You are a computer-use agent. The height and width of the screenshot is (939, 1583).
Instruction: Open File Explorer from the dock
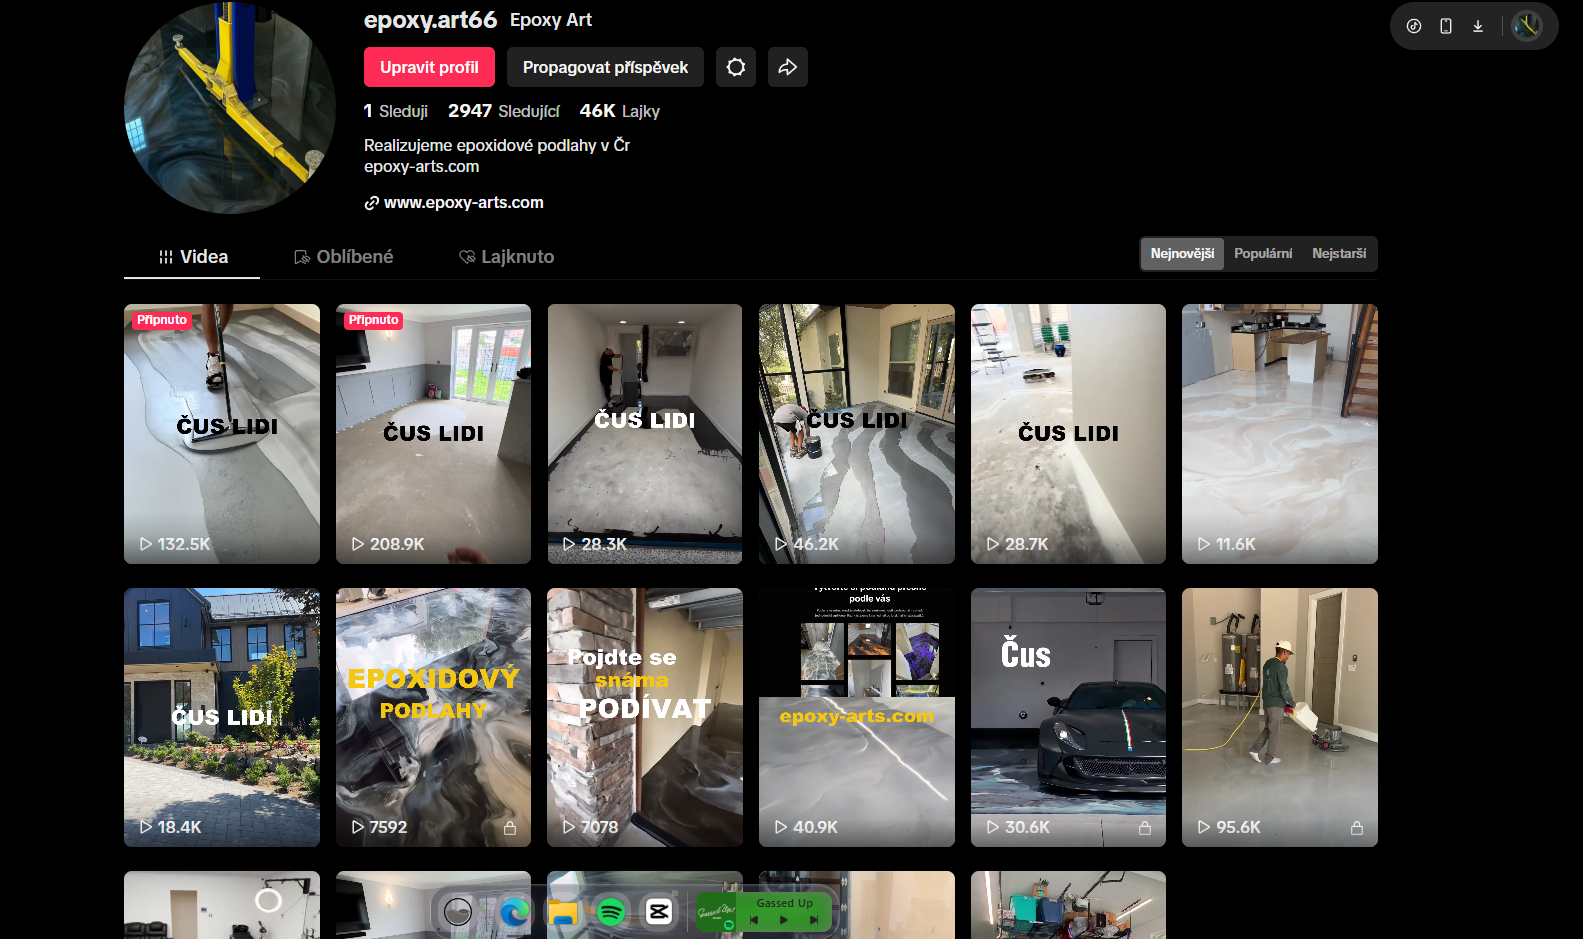tap(563, 911)
